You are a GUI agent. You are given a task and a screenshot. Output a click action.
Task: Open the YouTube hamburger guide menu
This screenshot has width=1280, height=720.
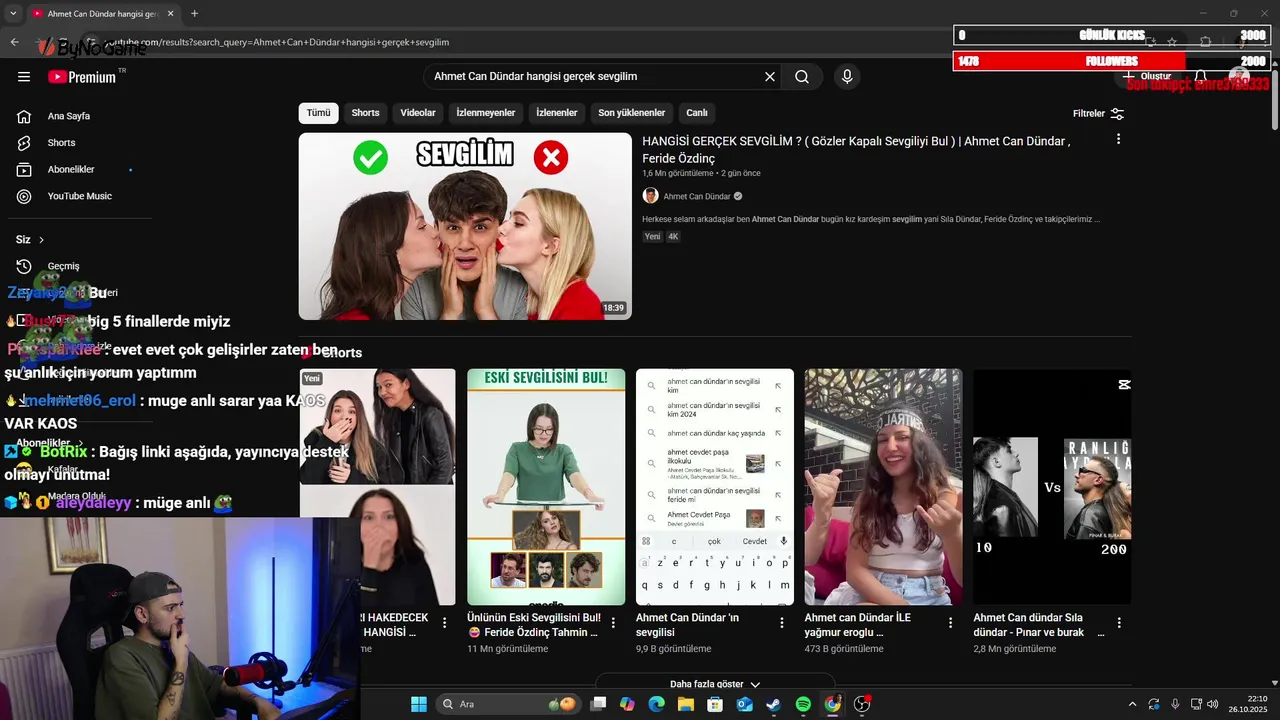(x=24, y=77)
